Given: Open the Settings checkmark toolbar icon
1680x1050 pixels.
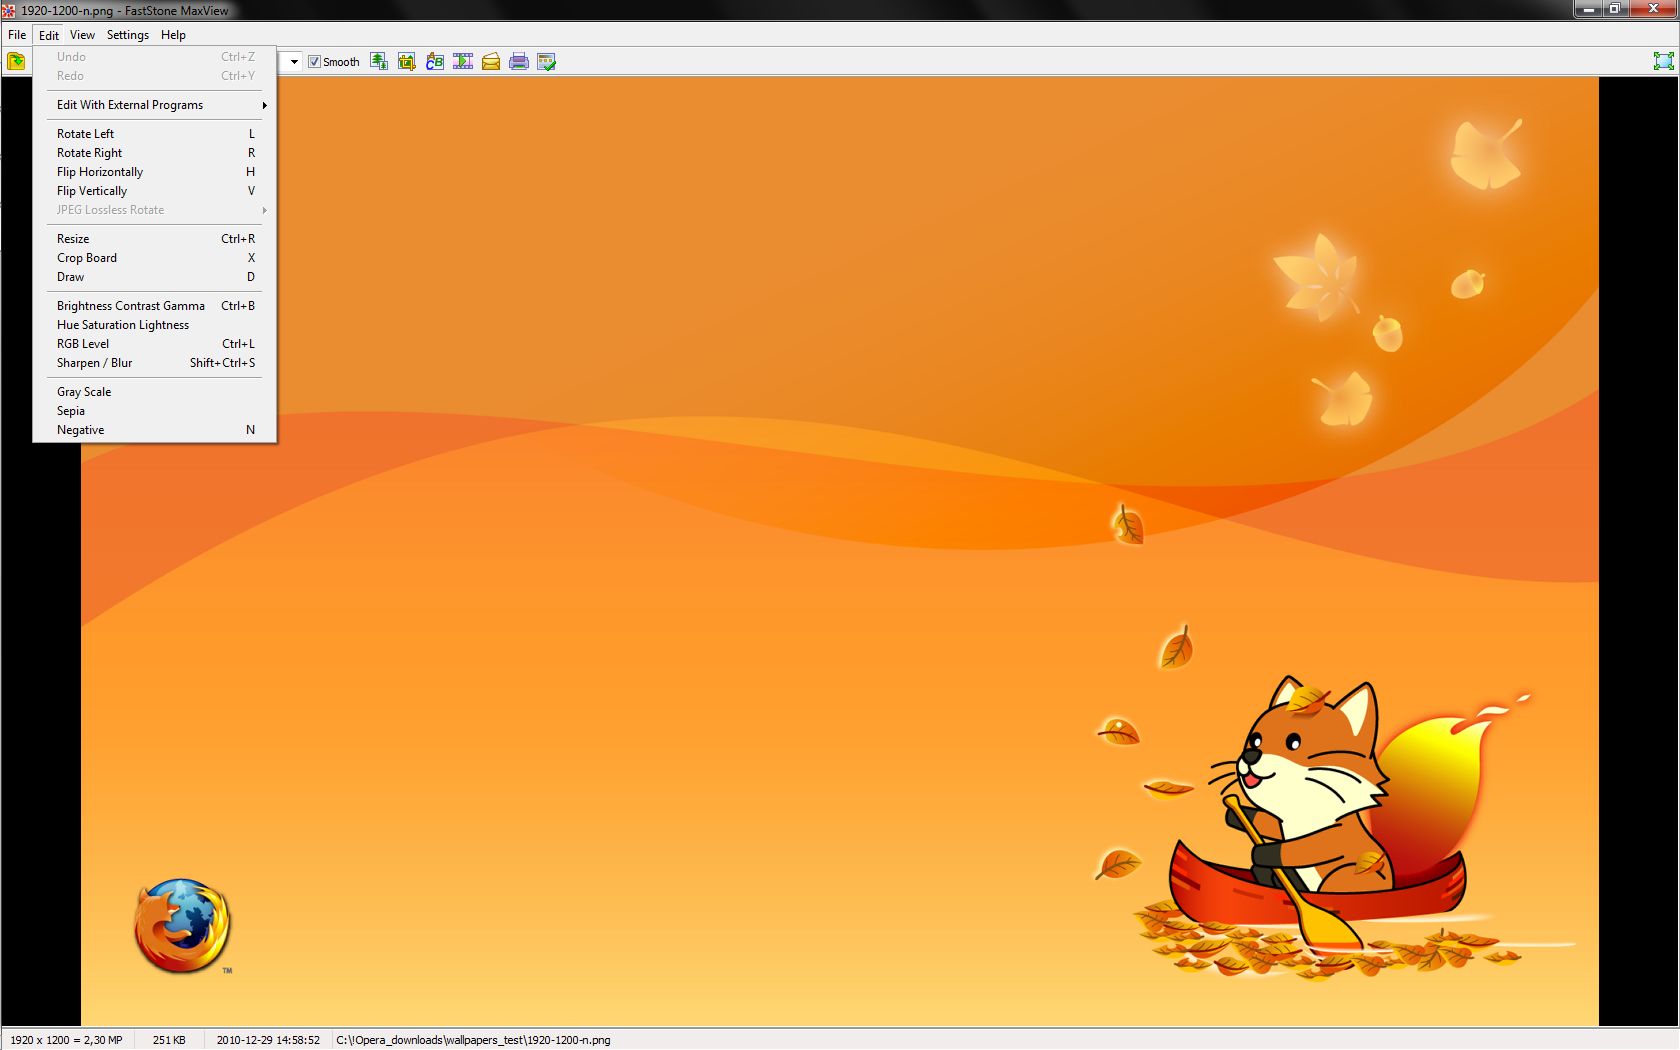Looking at the screenshot, I should point(547,62).
